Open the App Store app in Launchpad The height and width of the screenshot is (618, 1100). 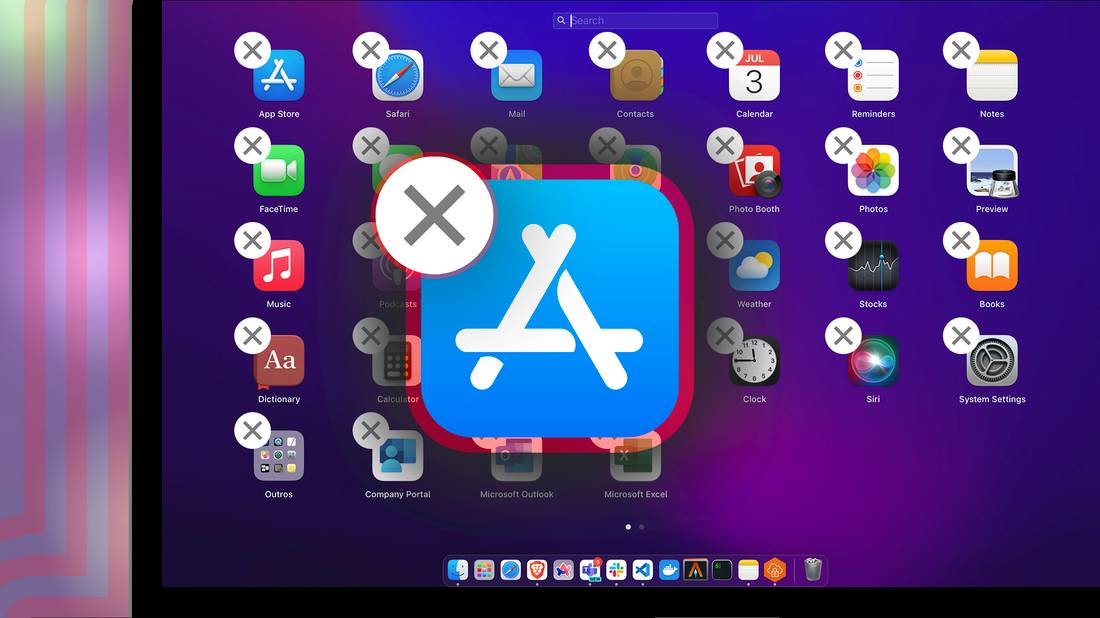[x=279, y=76]
